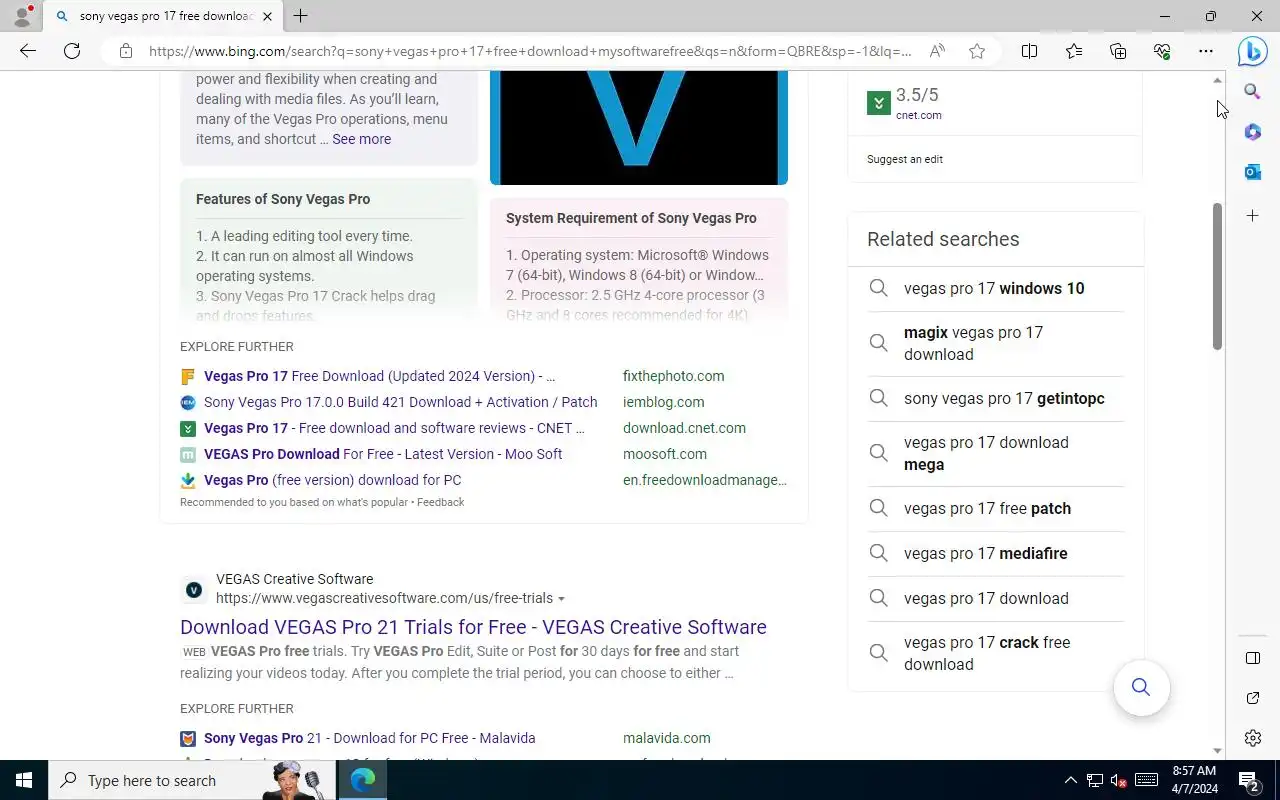Toggle sidebar panel layout icon

tap(1253, 658)
